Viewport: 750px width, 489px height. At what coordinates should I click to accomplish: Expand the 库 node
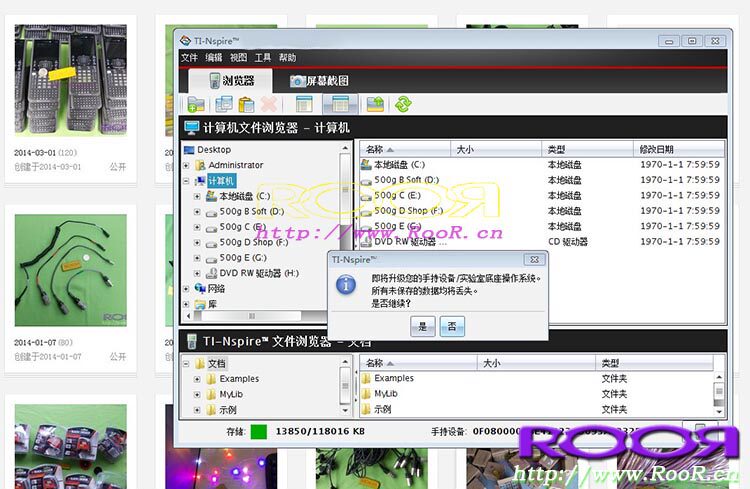coord(186,304)
